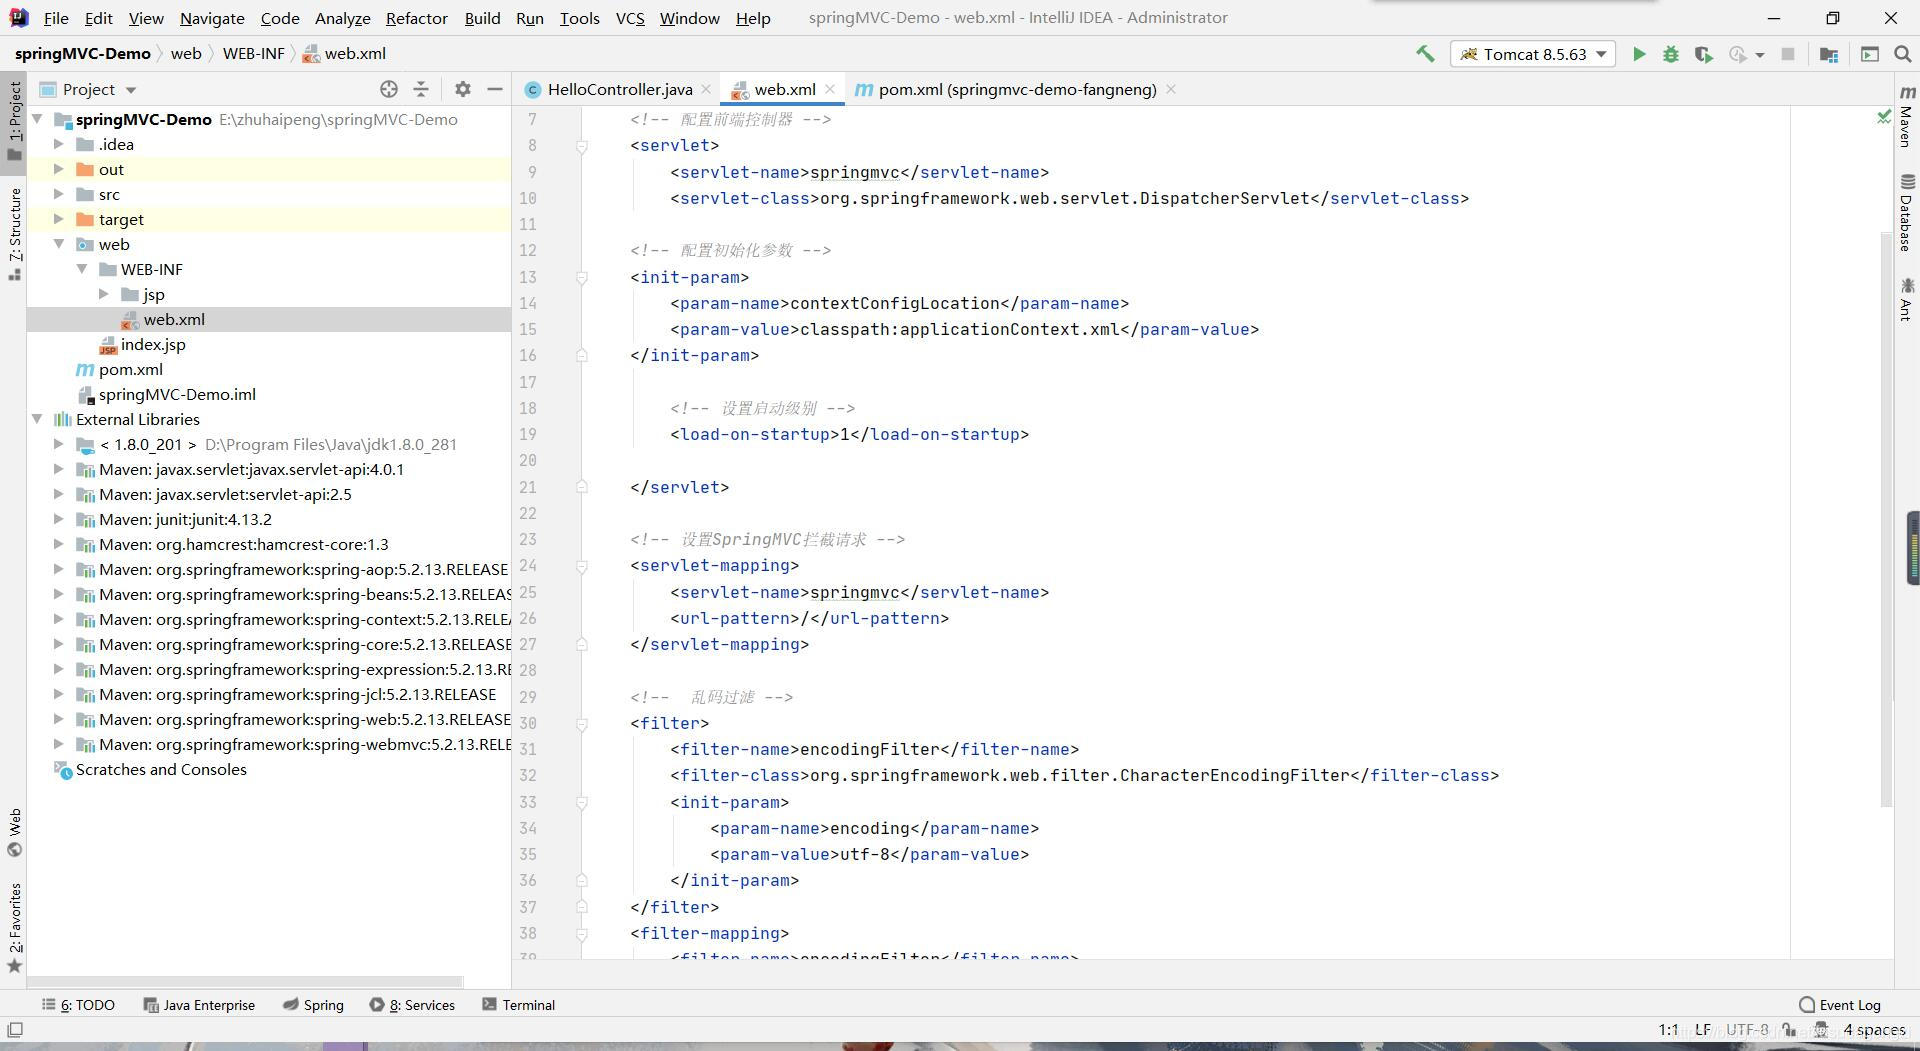Click WEB-INF in breadcrumb path
1920x1051 pixels.
253,54
